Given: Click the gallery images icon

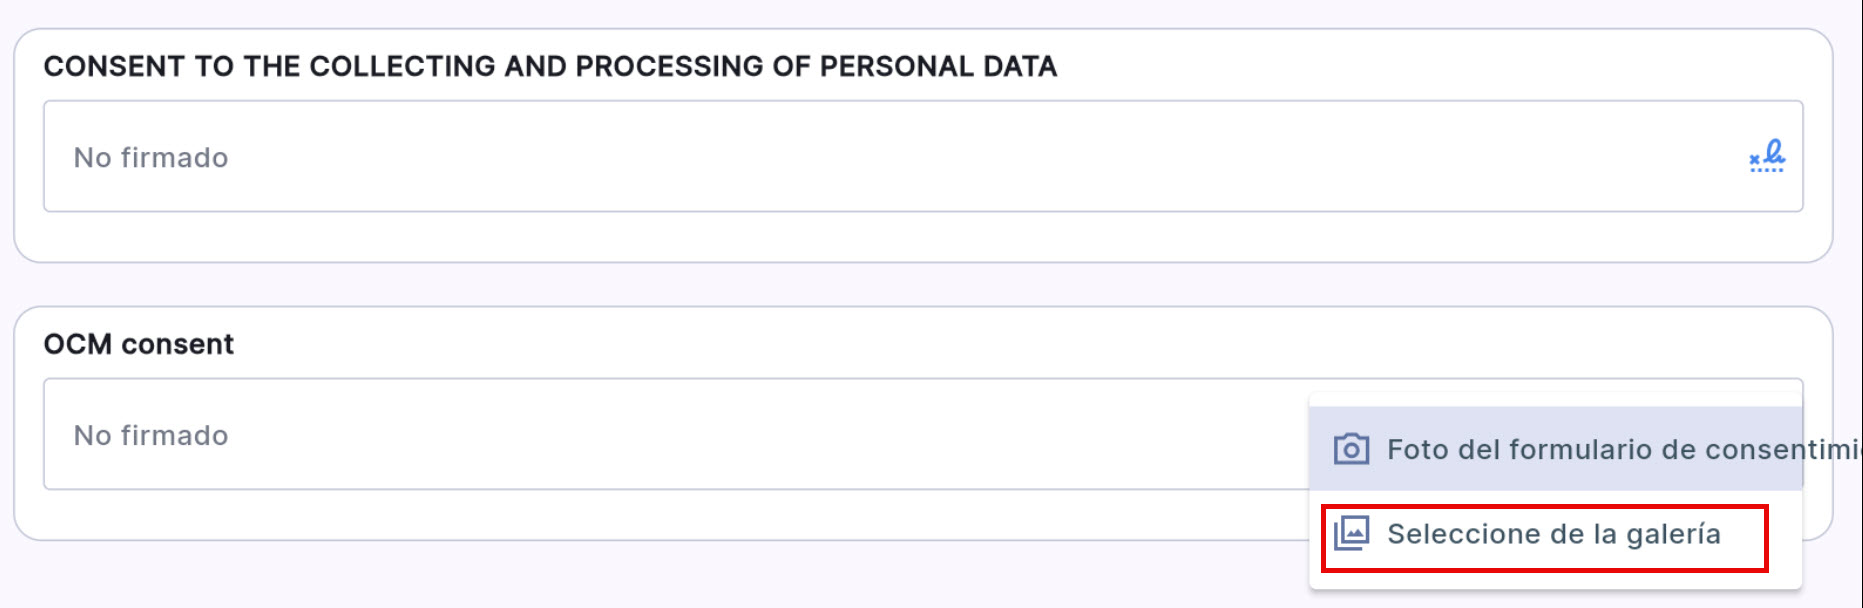Looking at the screenshot, I should (1351, 533).
